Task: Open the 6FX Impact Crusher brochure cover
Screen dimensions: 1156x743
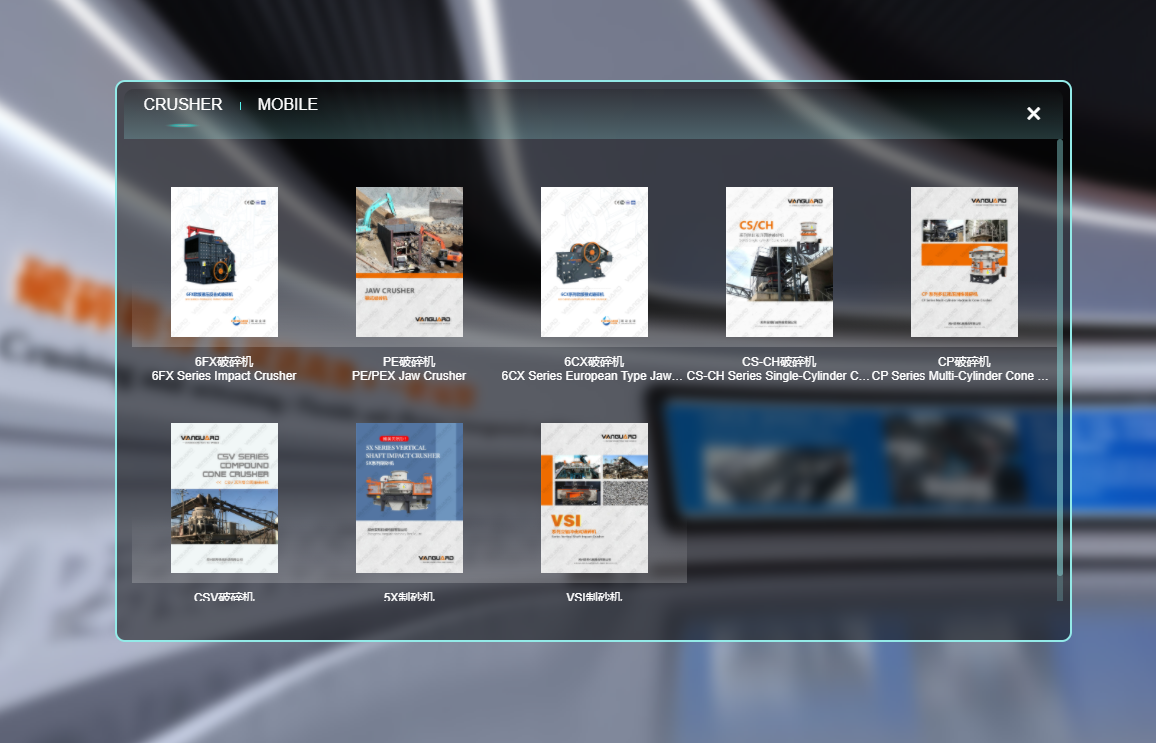Action: [x=224, y=262]
